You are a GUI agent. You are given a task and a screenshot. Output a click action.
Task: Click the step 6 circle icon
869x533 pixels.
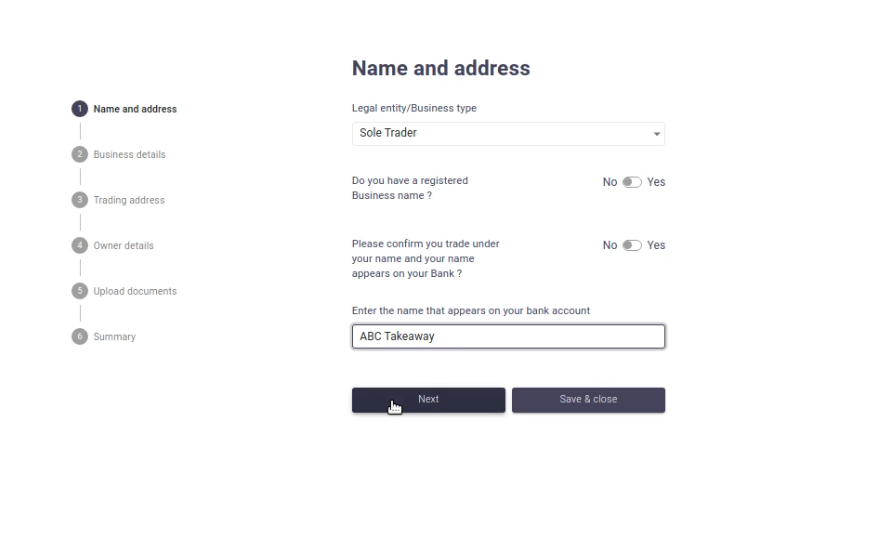tap(79, 336)
